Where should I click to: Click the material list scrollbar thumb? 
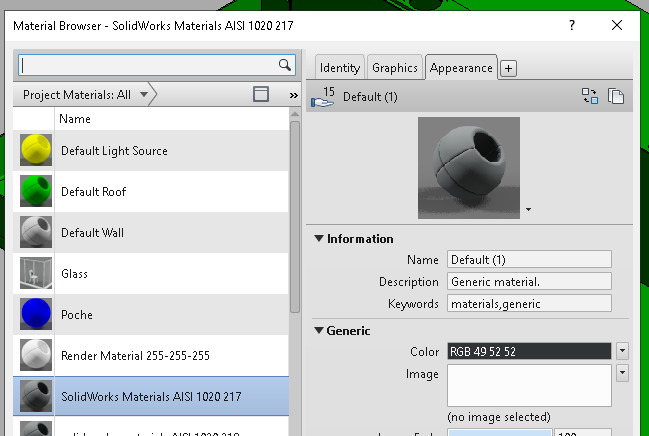click(295, 217)
